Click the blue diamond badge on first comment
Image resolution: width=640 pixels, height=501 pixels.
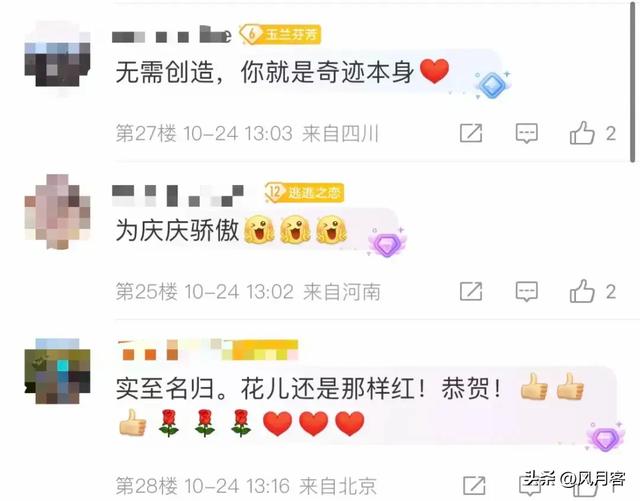pos(492,85)
